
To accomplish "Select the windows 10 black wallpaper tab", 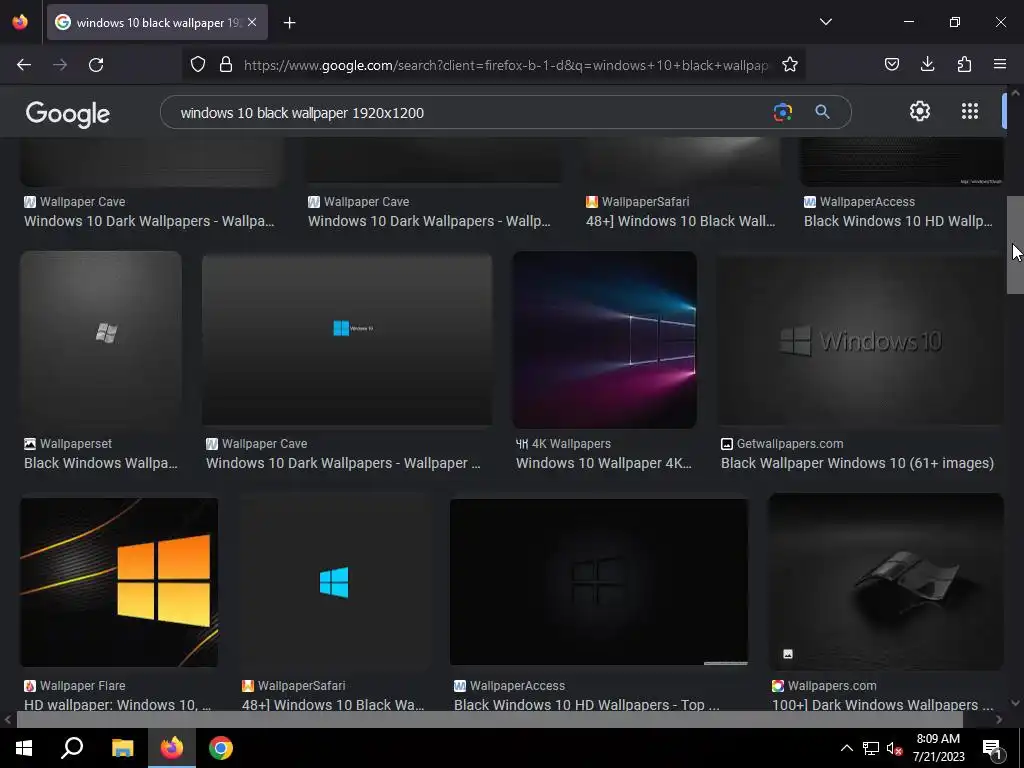I will [157, 22].
